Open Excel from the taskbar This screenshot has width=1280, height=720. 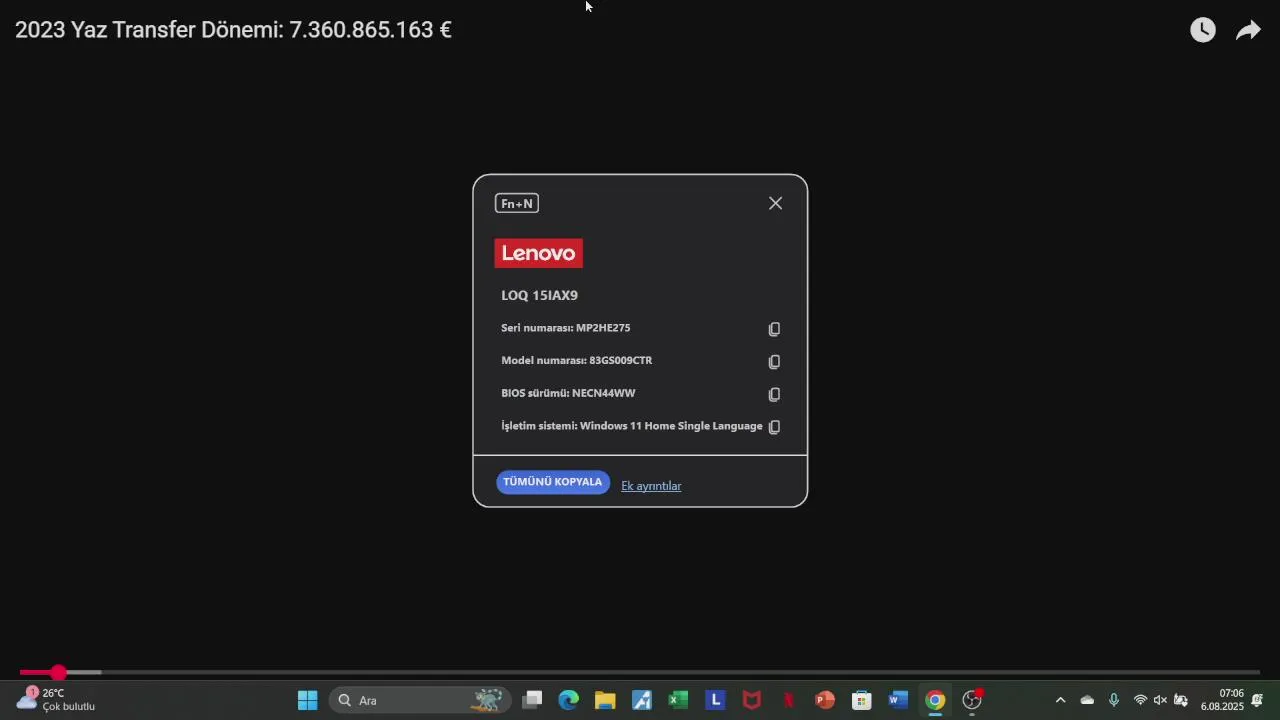click(678, 700)
